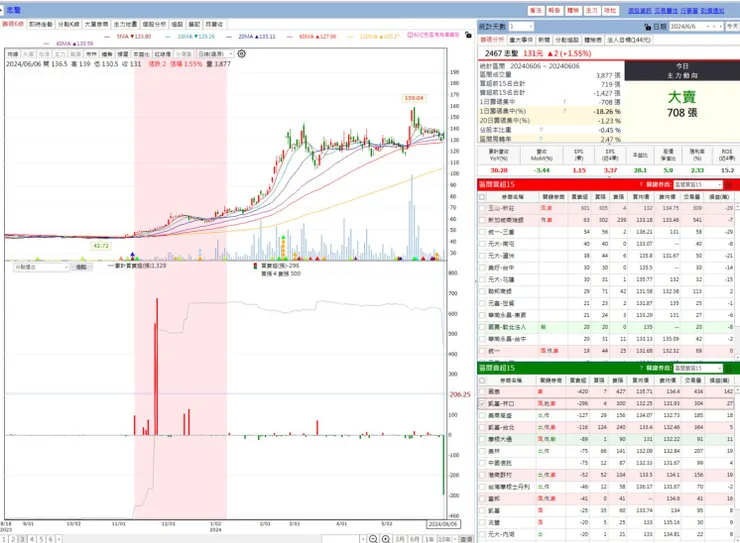Open the 日線(還原) period dropdown
This screenshot has height=543, width=740.
(x=231, y=54)
